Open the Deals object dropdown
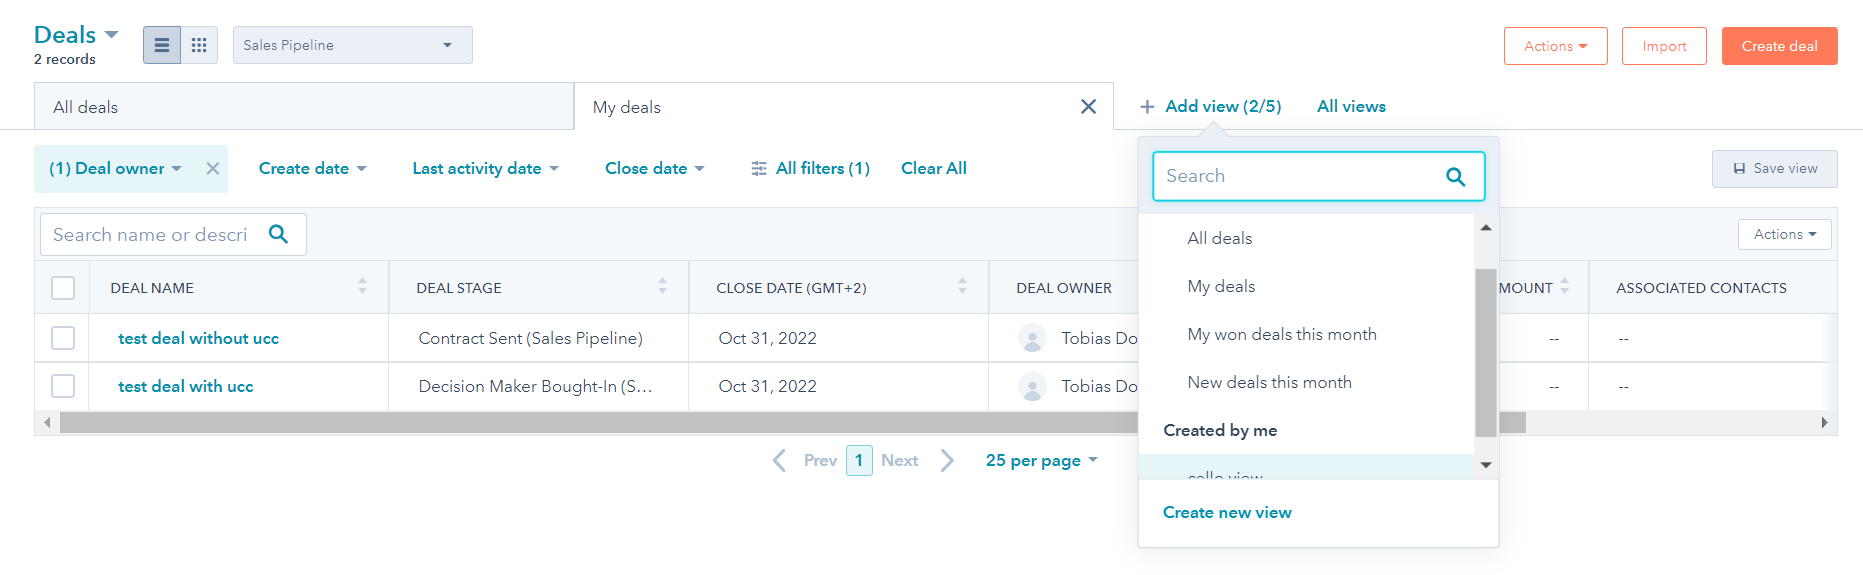This screenshot has height=575, width=1863. pos(76,35)
